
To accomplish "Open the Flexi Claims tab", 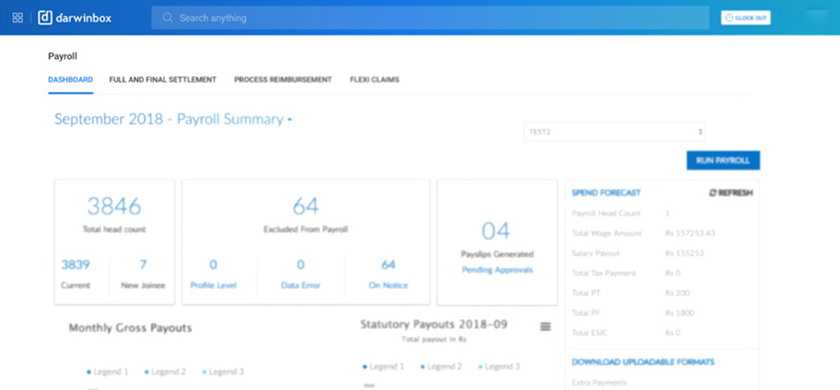I will (x=374, y=79).
